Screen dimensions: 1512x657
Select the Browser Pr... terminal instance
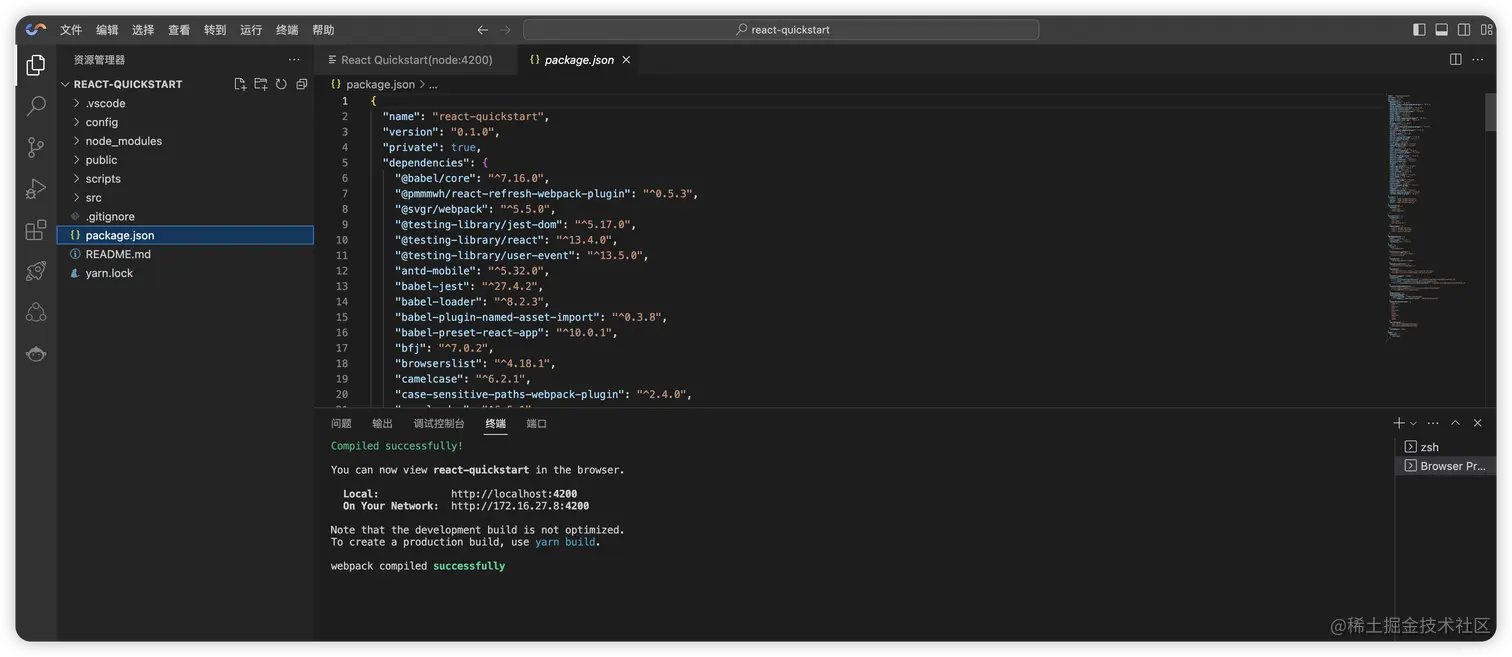1445,466
